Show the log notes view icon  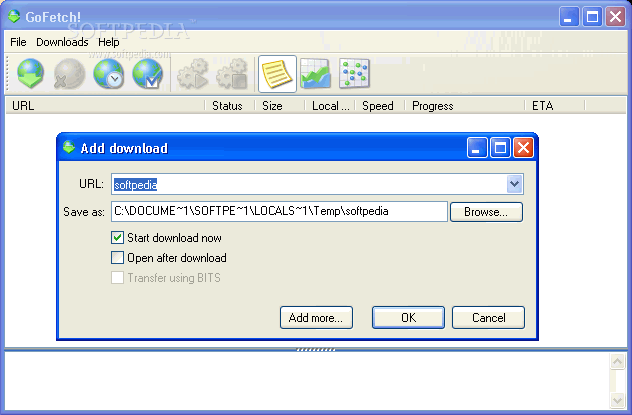pyautogui.click(x=277, y=74)
